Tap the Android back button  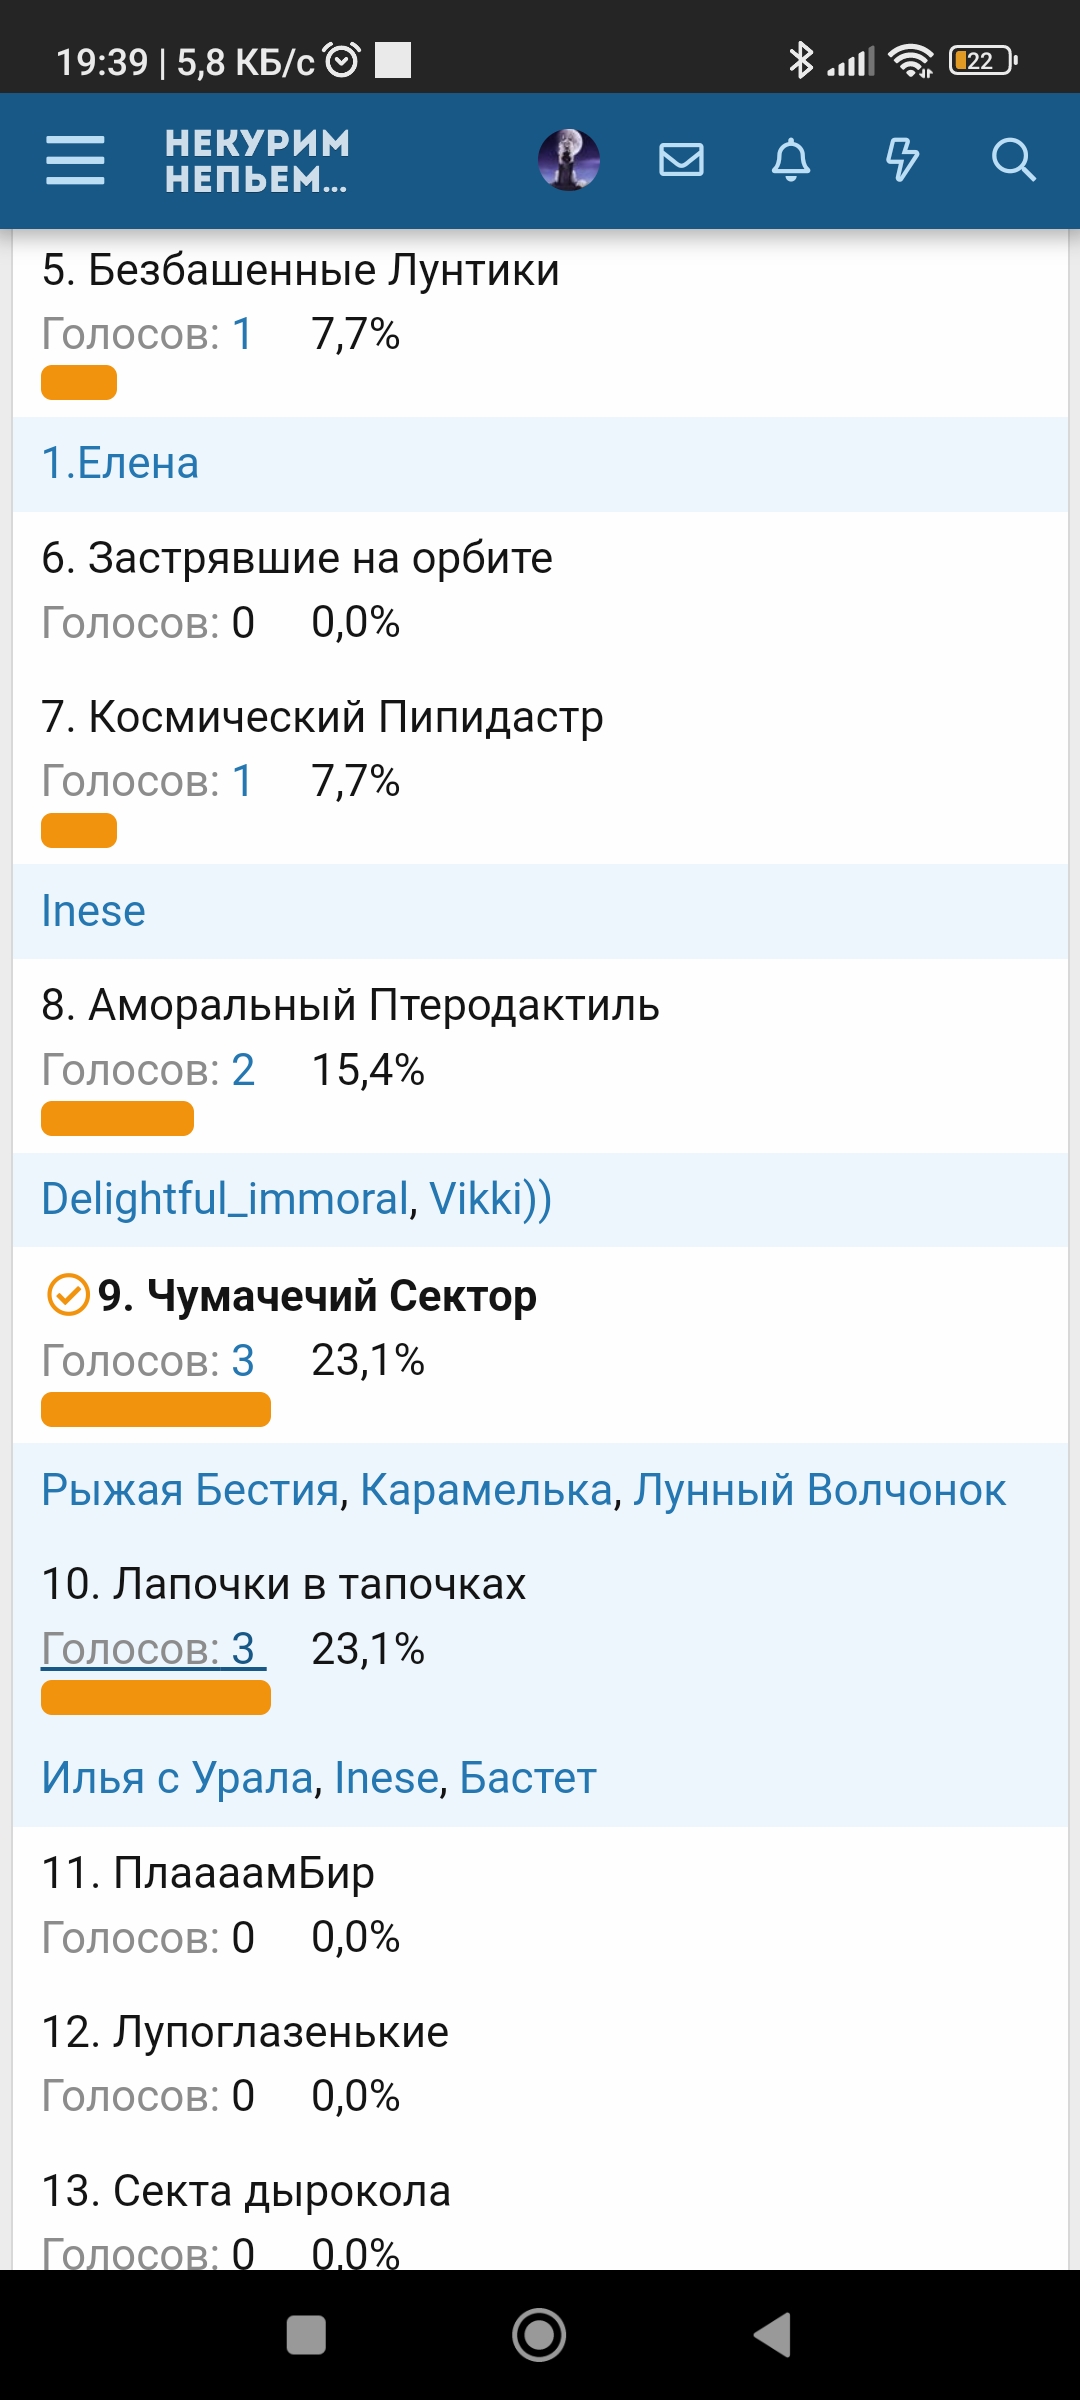(773, 2335)
